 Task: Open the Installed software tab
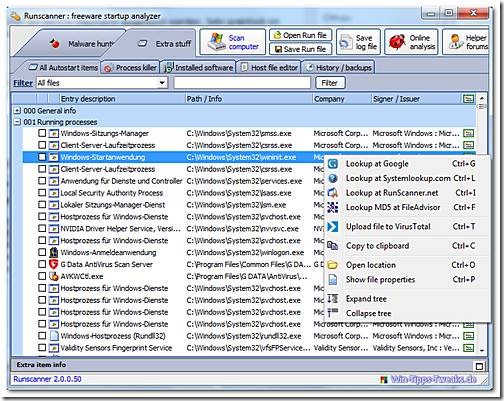[x=198, y=68]
